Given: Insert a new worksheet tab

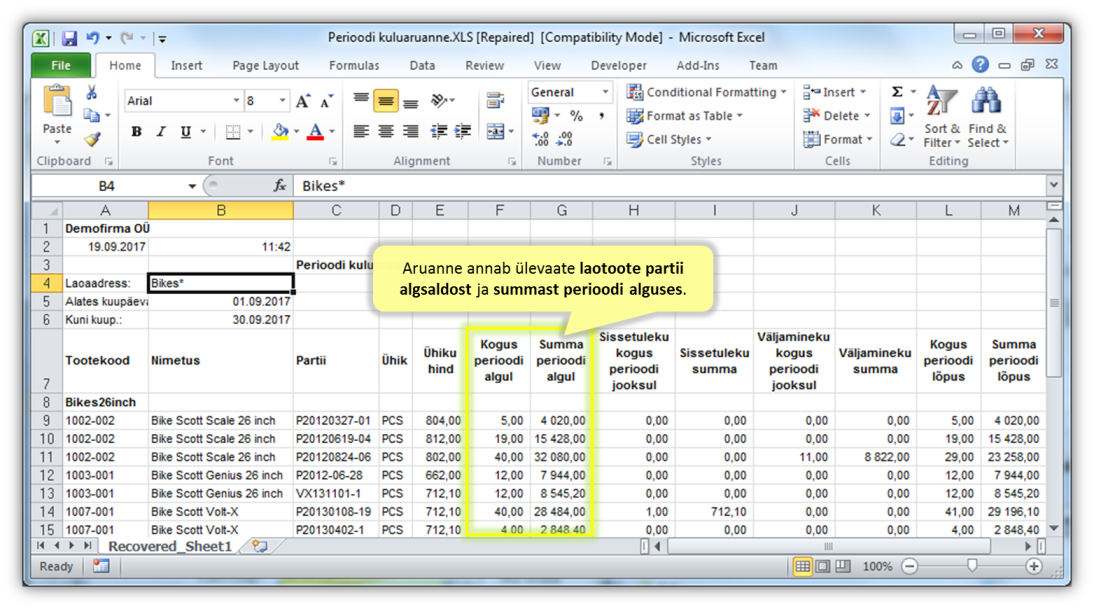Looking at the screenshot, I should [260, 546].
